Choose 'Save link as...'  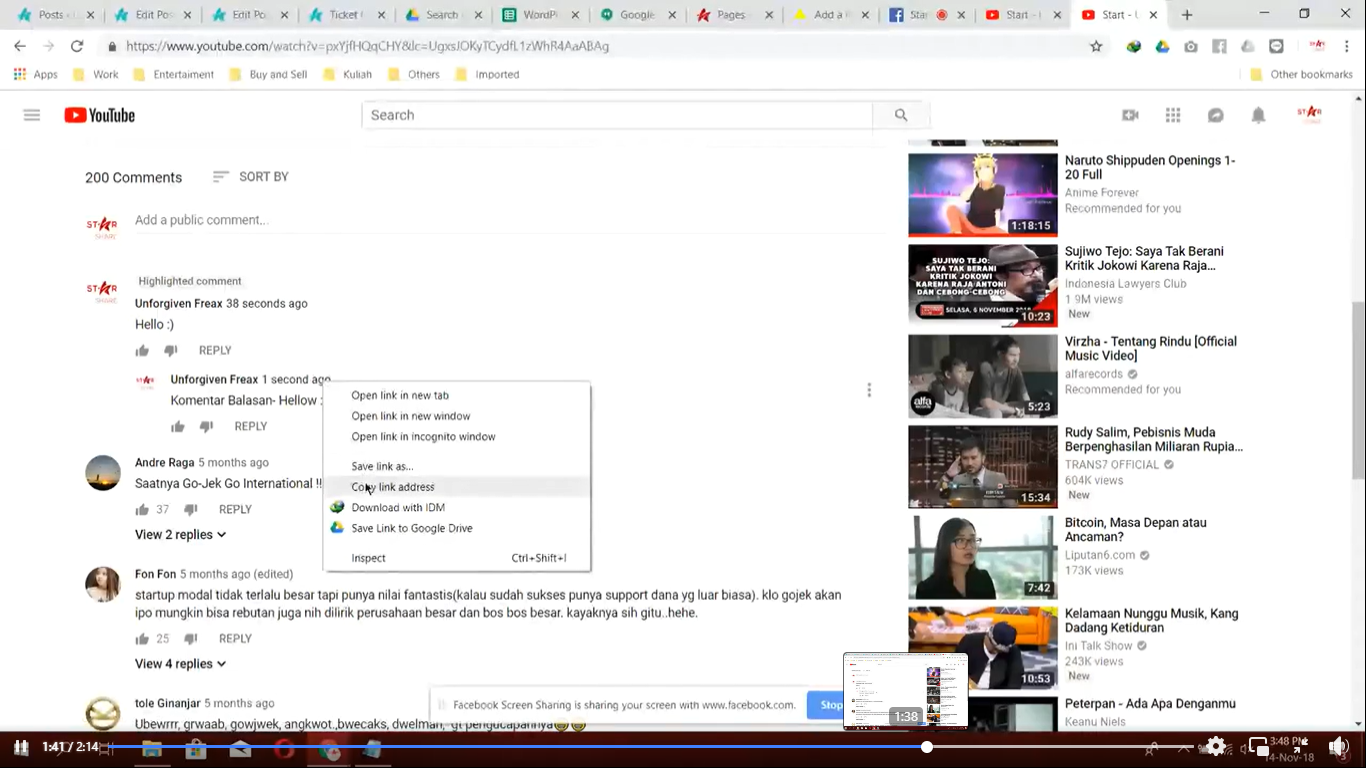457,466
